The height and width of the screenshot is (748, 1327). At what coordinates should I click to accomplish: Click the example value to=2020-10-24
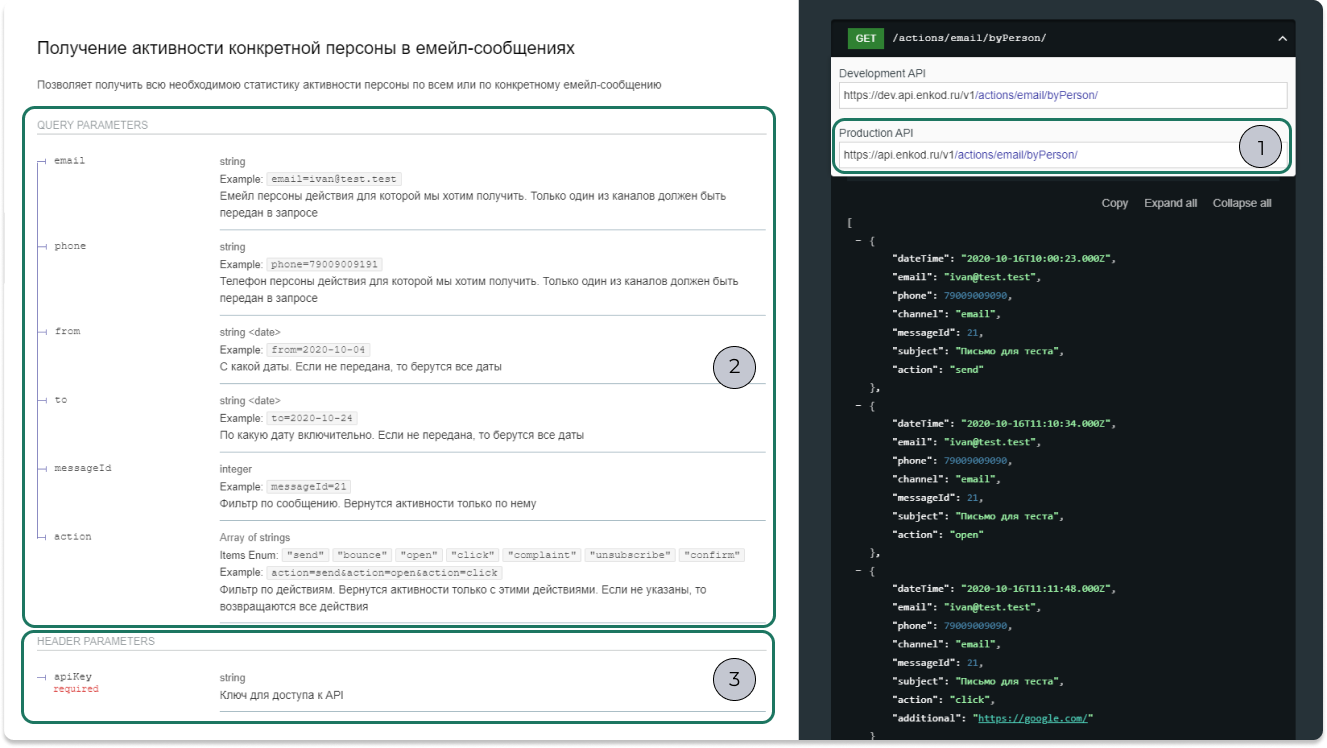[x=313, y=418]
